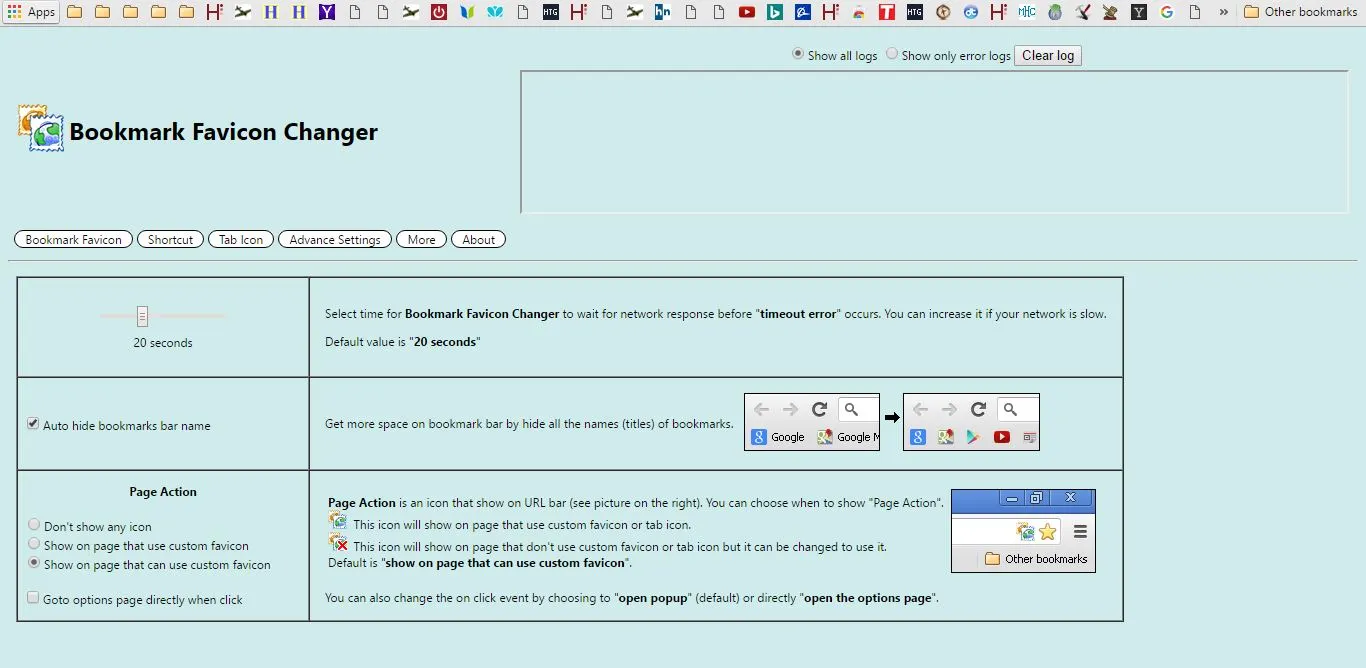Clear the log with Clear log button
Image resolution: width=1366 pixels, height=668 pixels.
click(1048, 56)
